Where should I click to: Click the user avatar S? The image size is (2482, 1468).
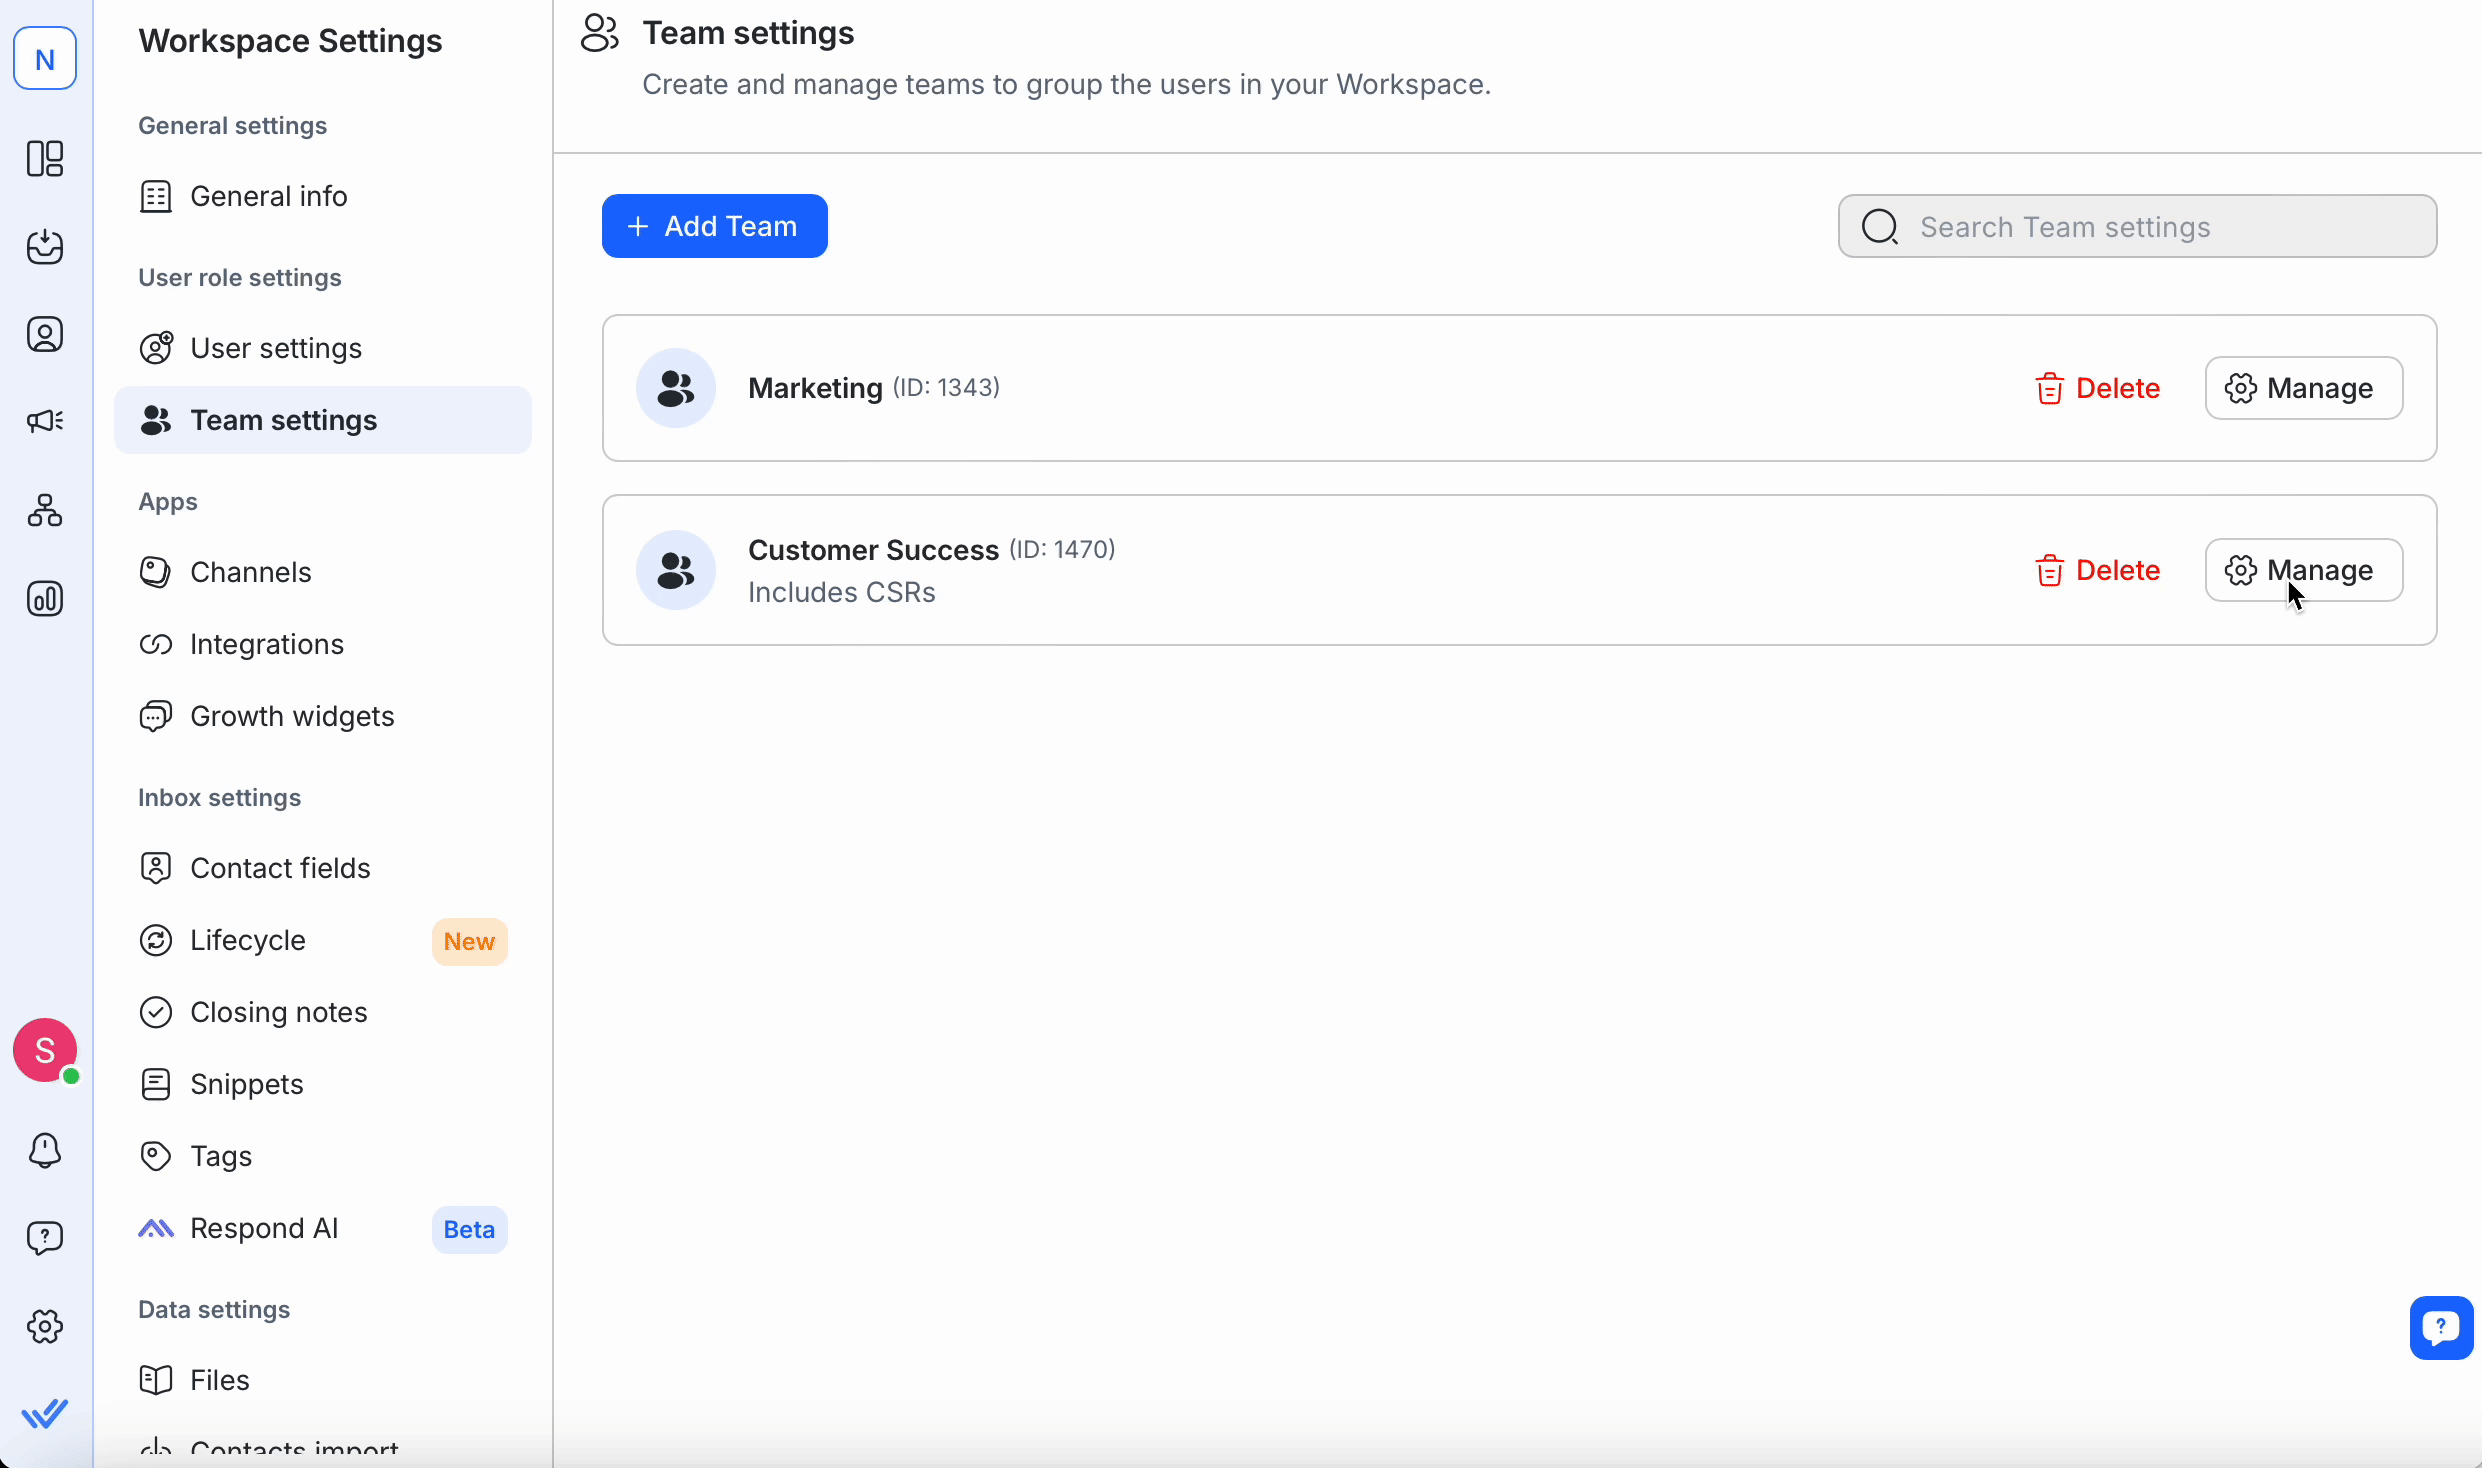45,1050
